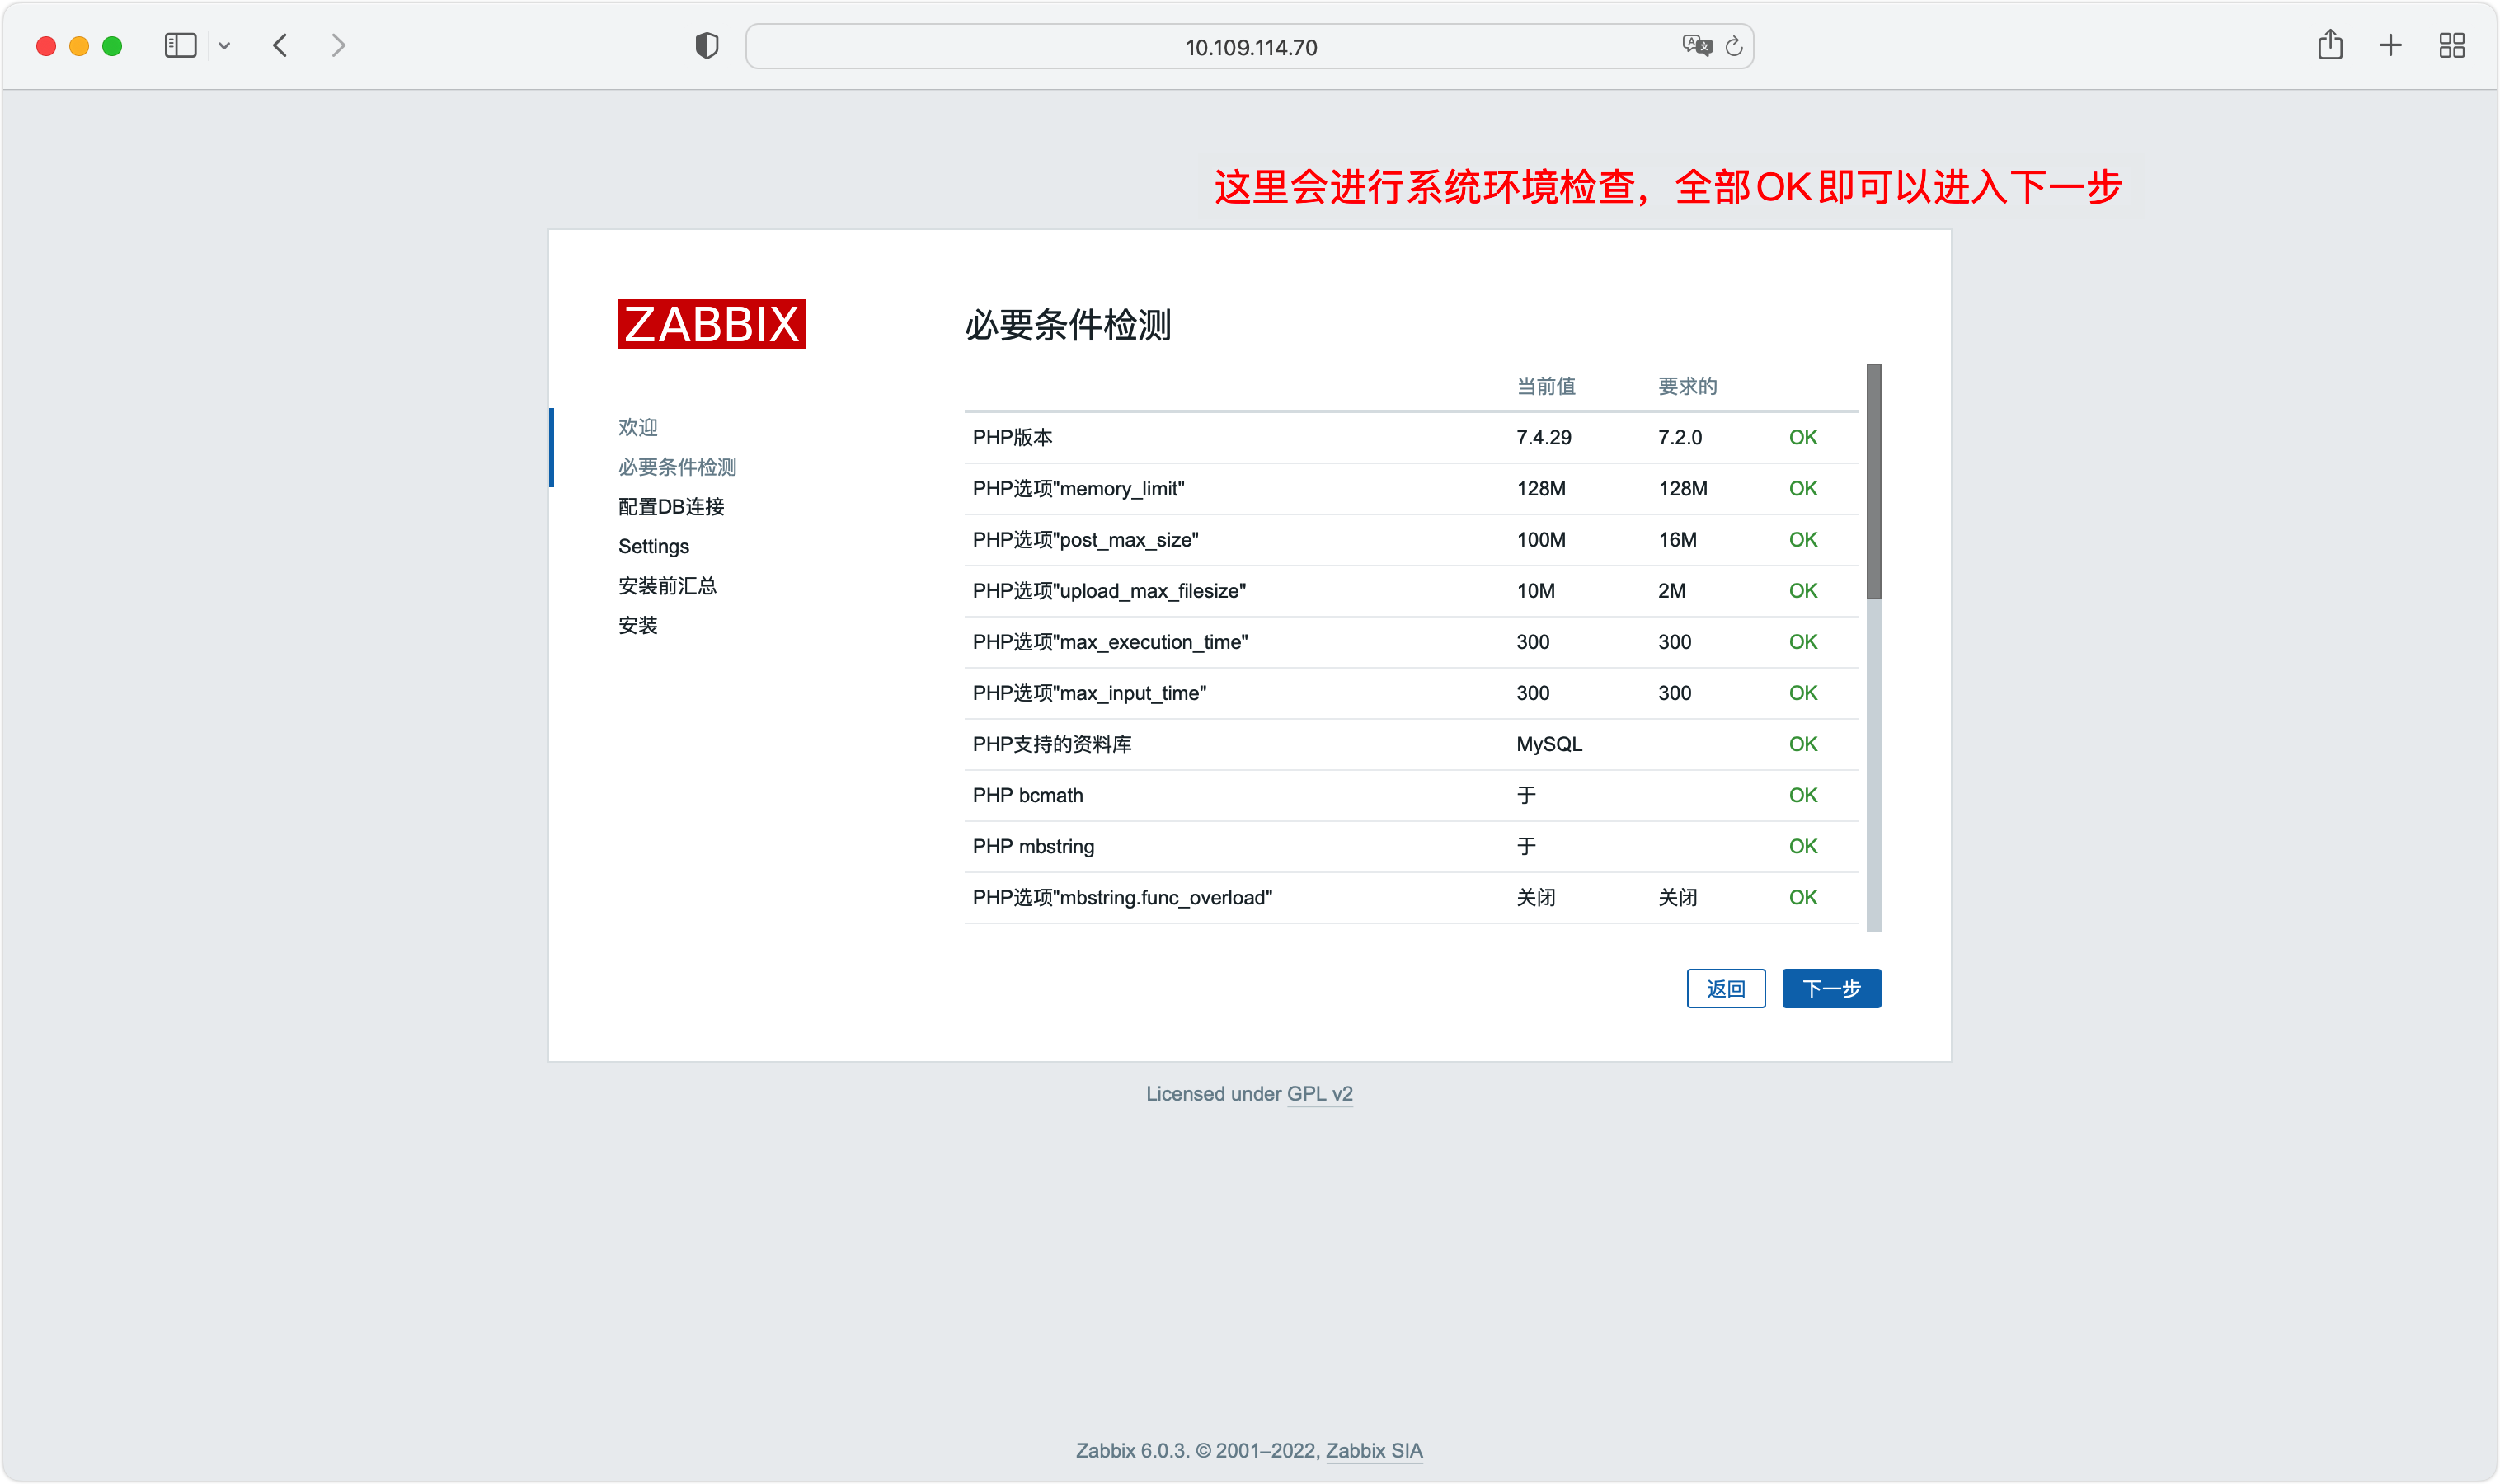Click the 返回 button
This screenshot has width=2500, height=1484.
pos(1725,988)
